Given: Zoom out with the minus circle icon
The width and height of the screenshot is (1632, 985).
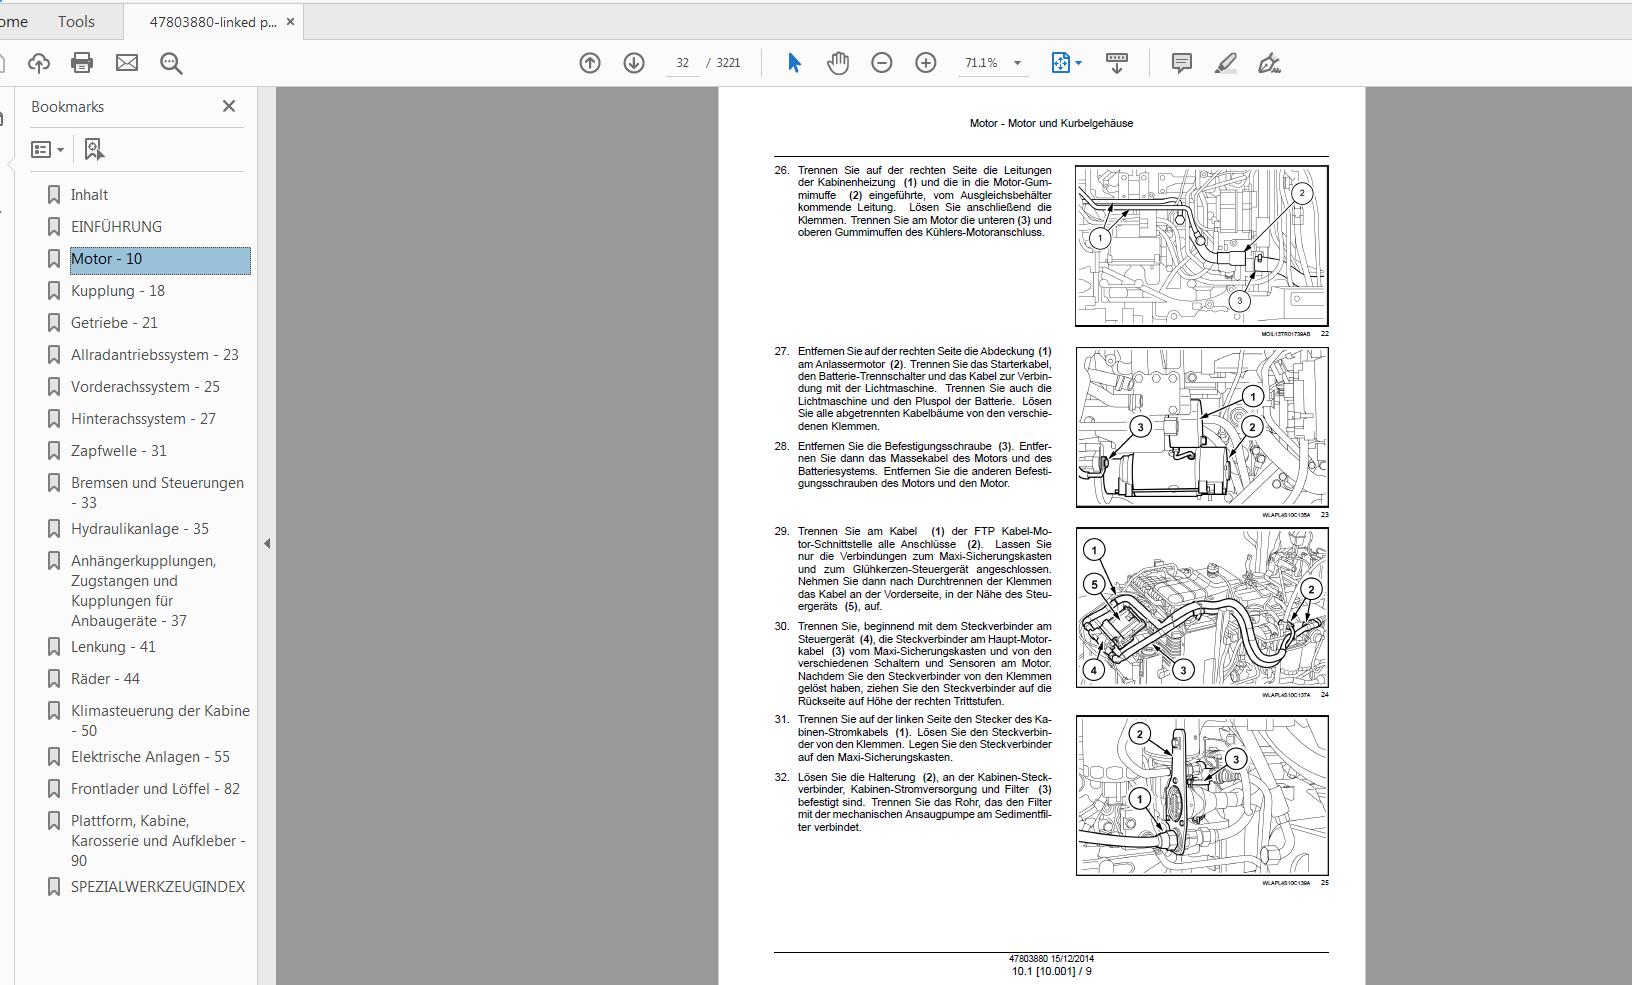Looking at the screenshot, I should 882,63.
